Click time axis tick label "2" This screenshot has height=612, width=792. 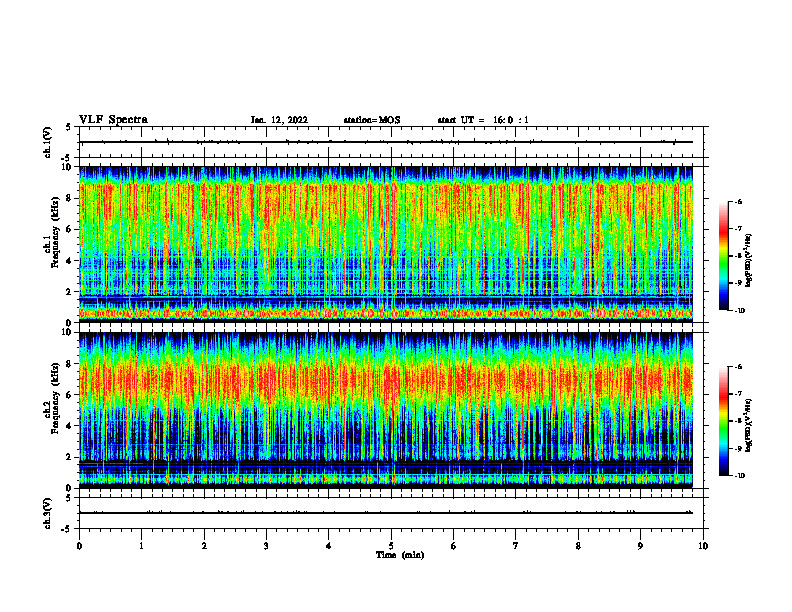coord(204,546)
